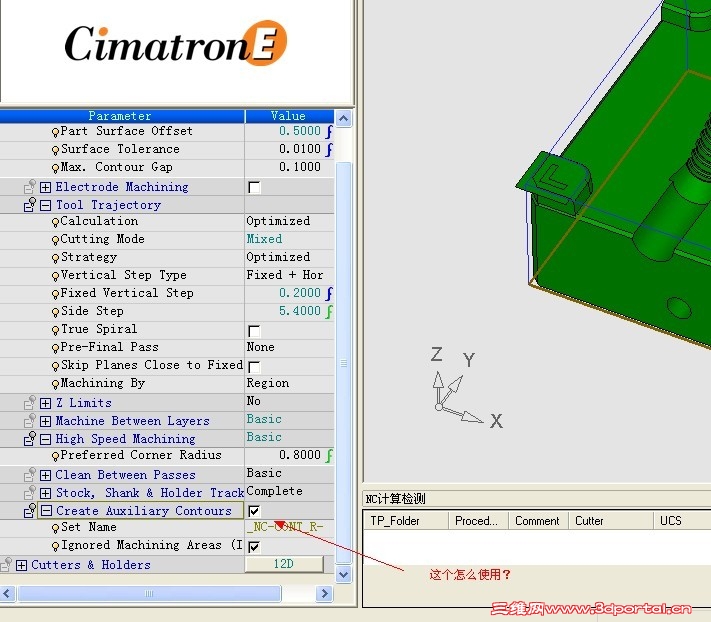
Task: Expand the Cutters & Holders group
Action: [21, 565]
